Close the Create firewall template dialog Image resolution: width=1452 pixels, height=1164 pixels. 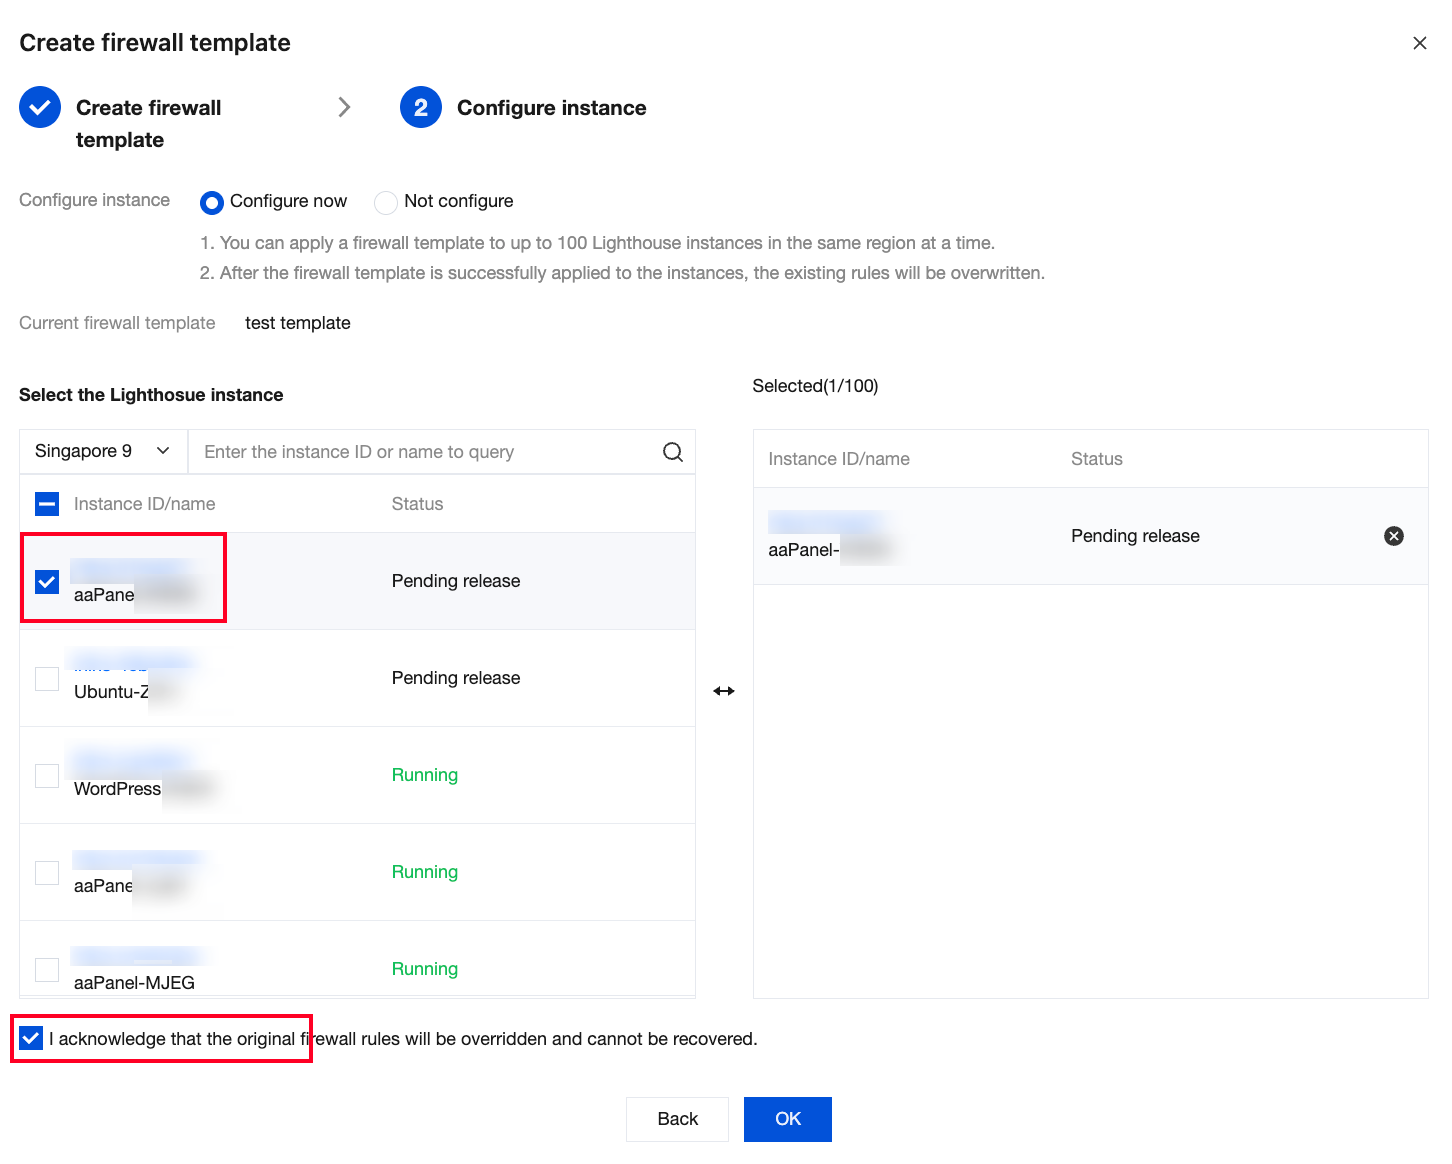pos(1419,43)
